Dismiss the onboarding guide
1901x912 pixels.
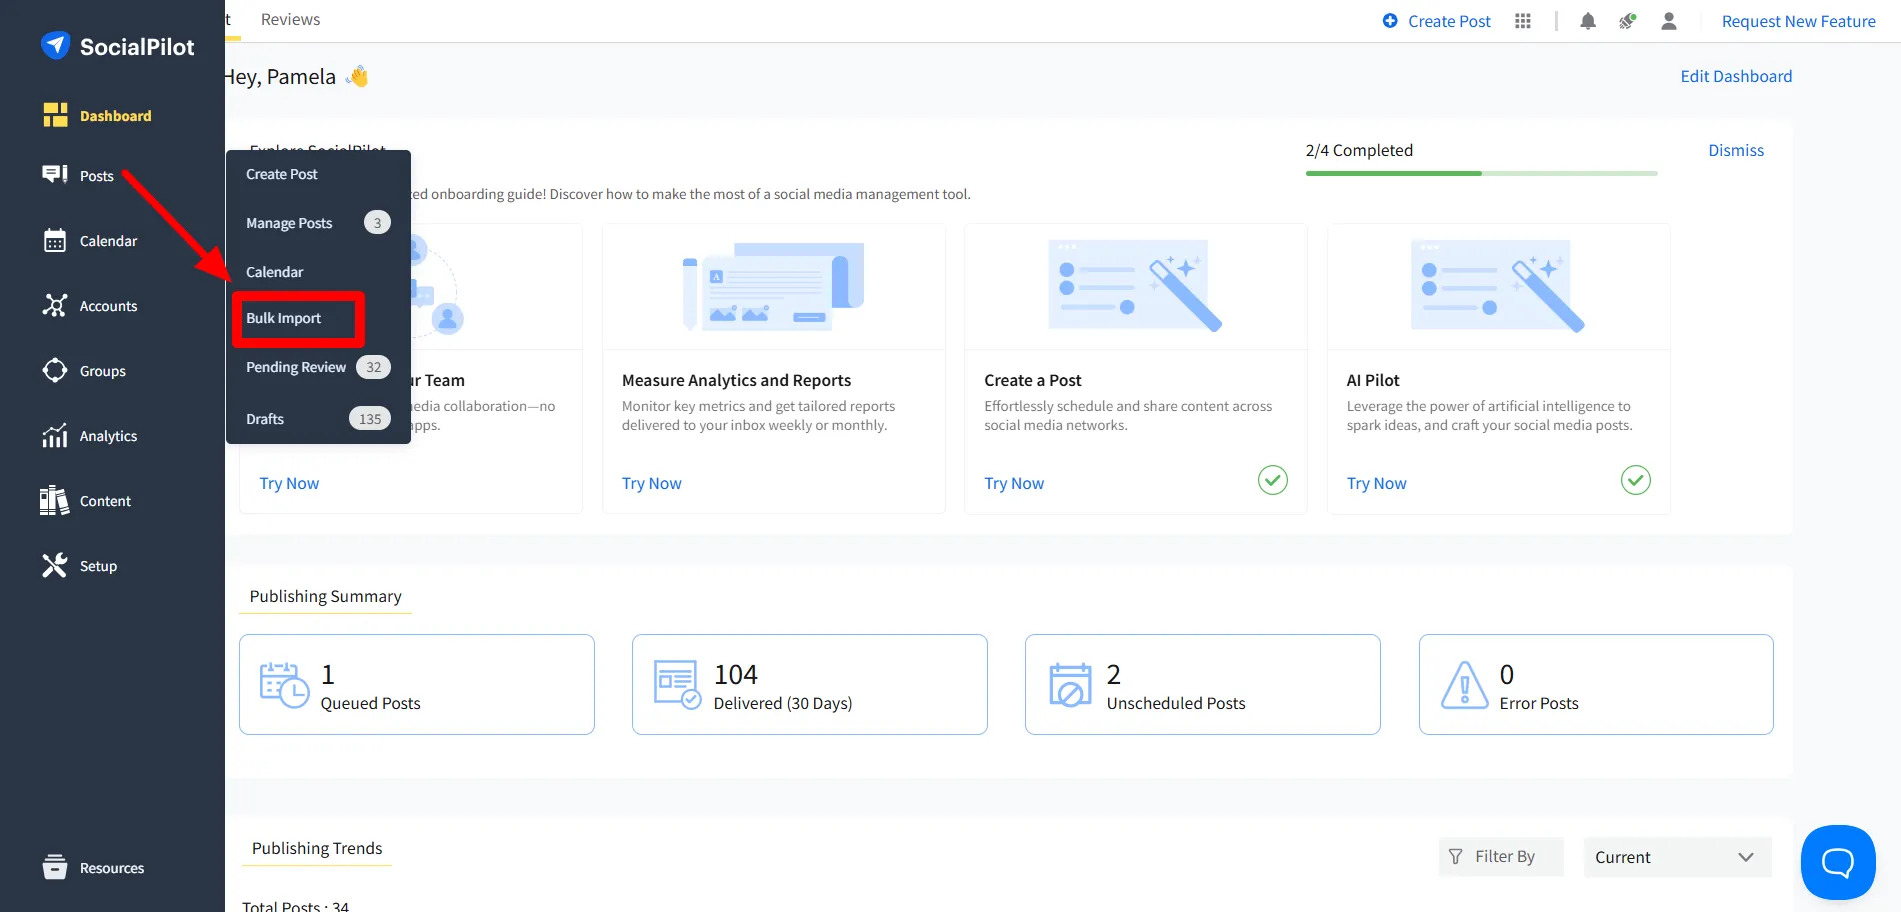pos(1735,149)
